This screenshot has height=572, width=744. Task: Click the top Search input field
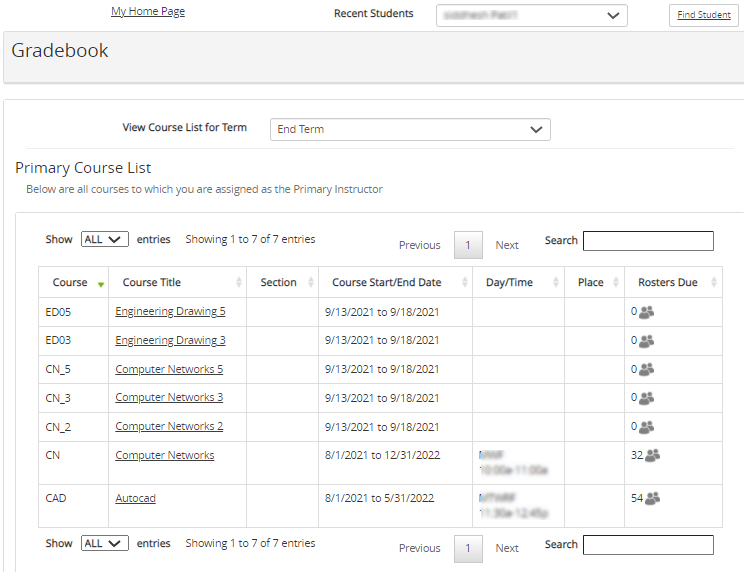click(x=648, y=241)
